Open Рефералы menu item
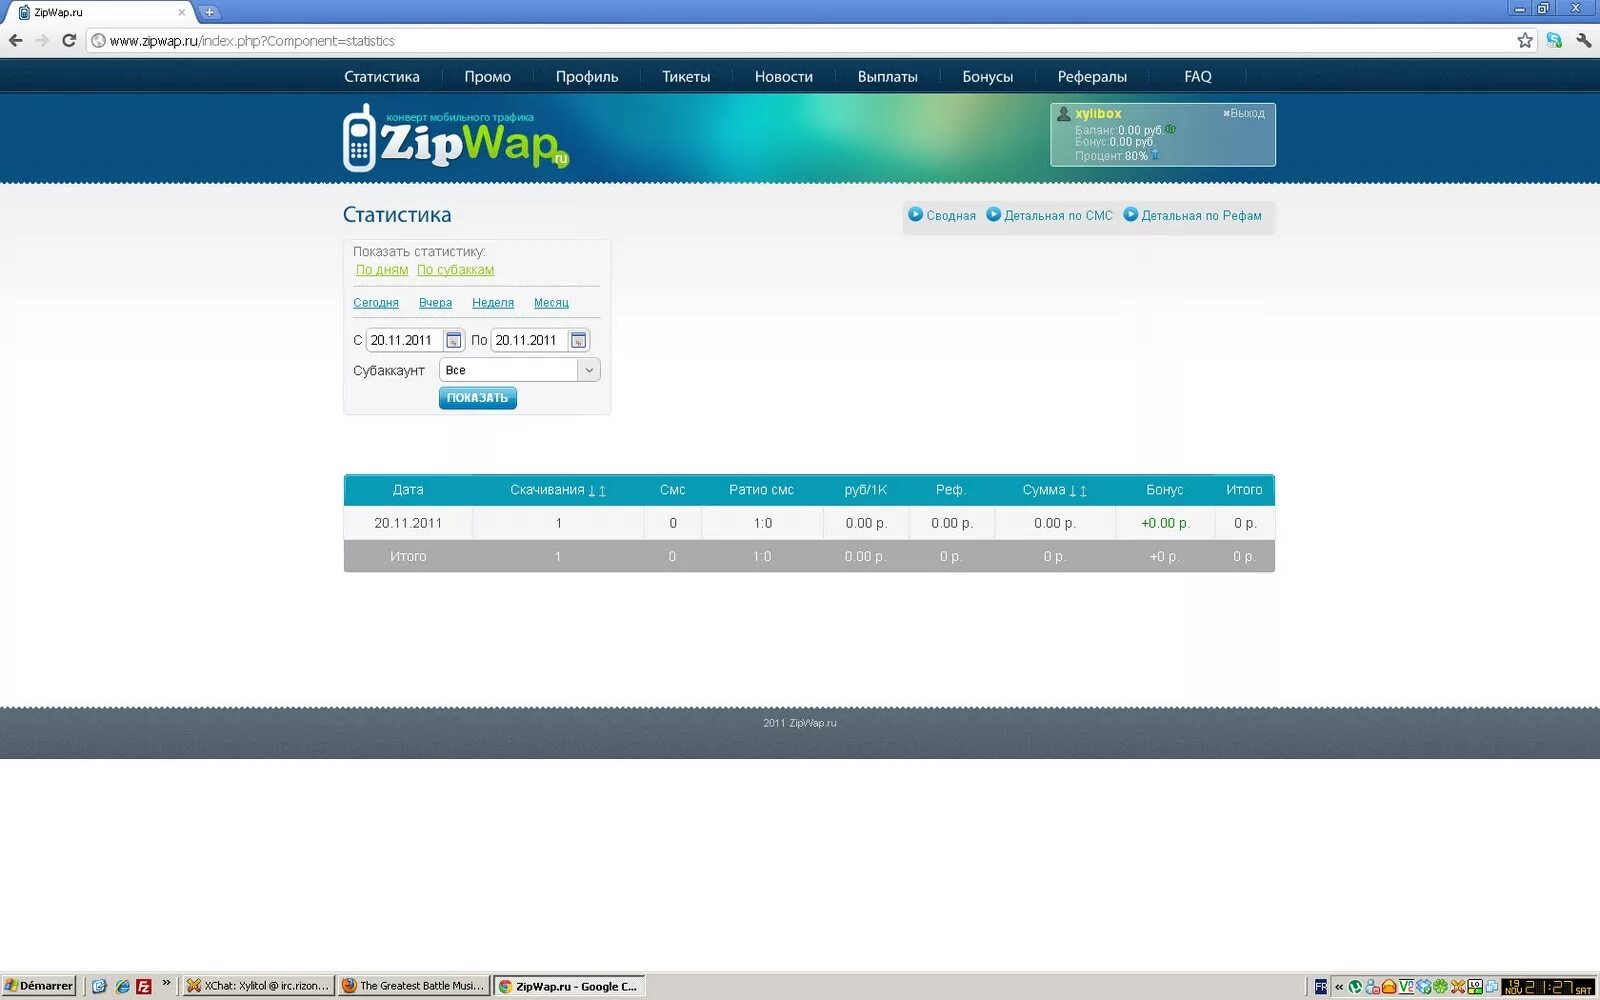The image size is (1600, 1000). 1092,77
